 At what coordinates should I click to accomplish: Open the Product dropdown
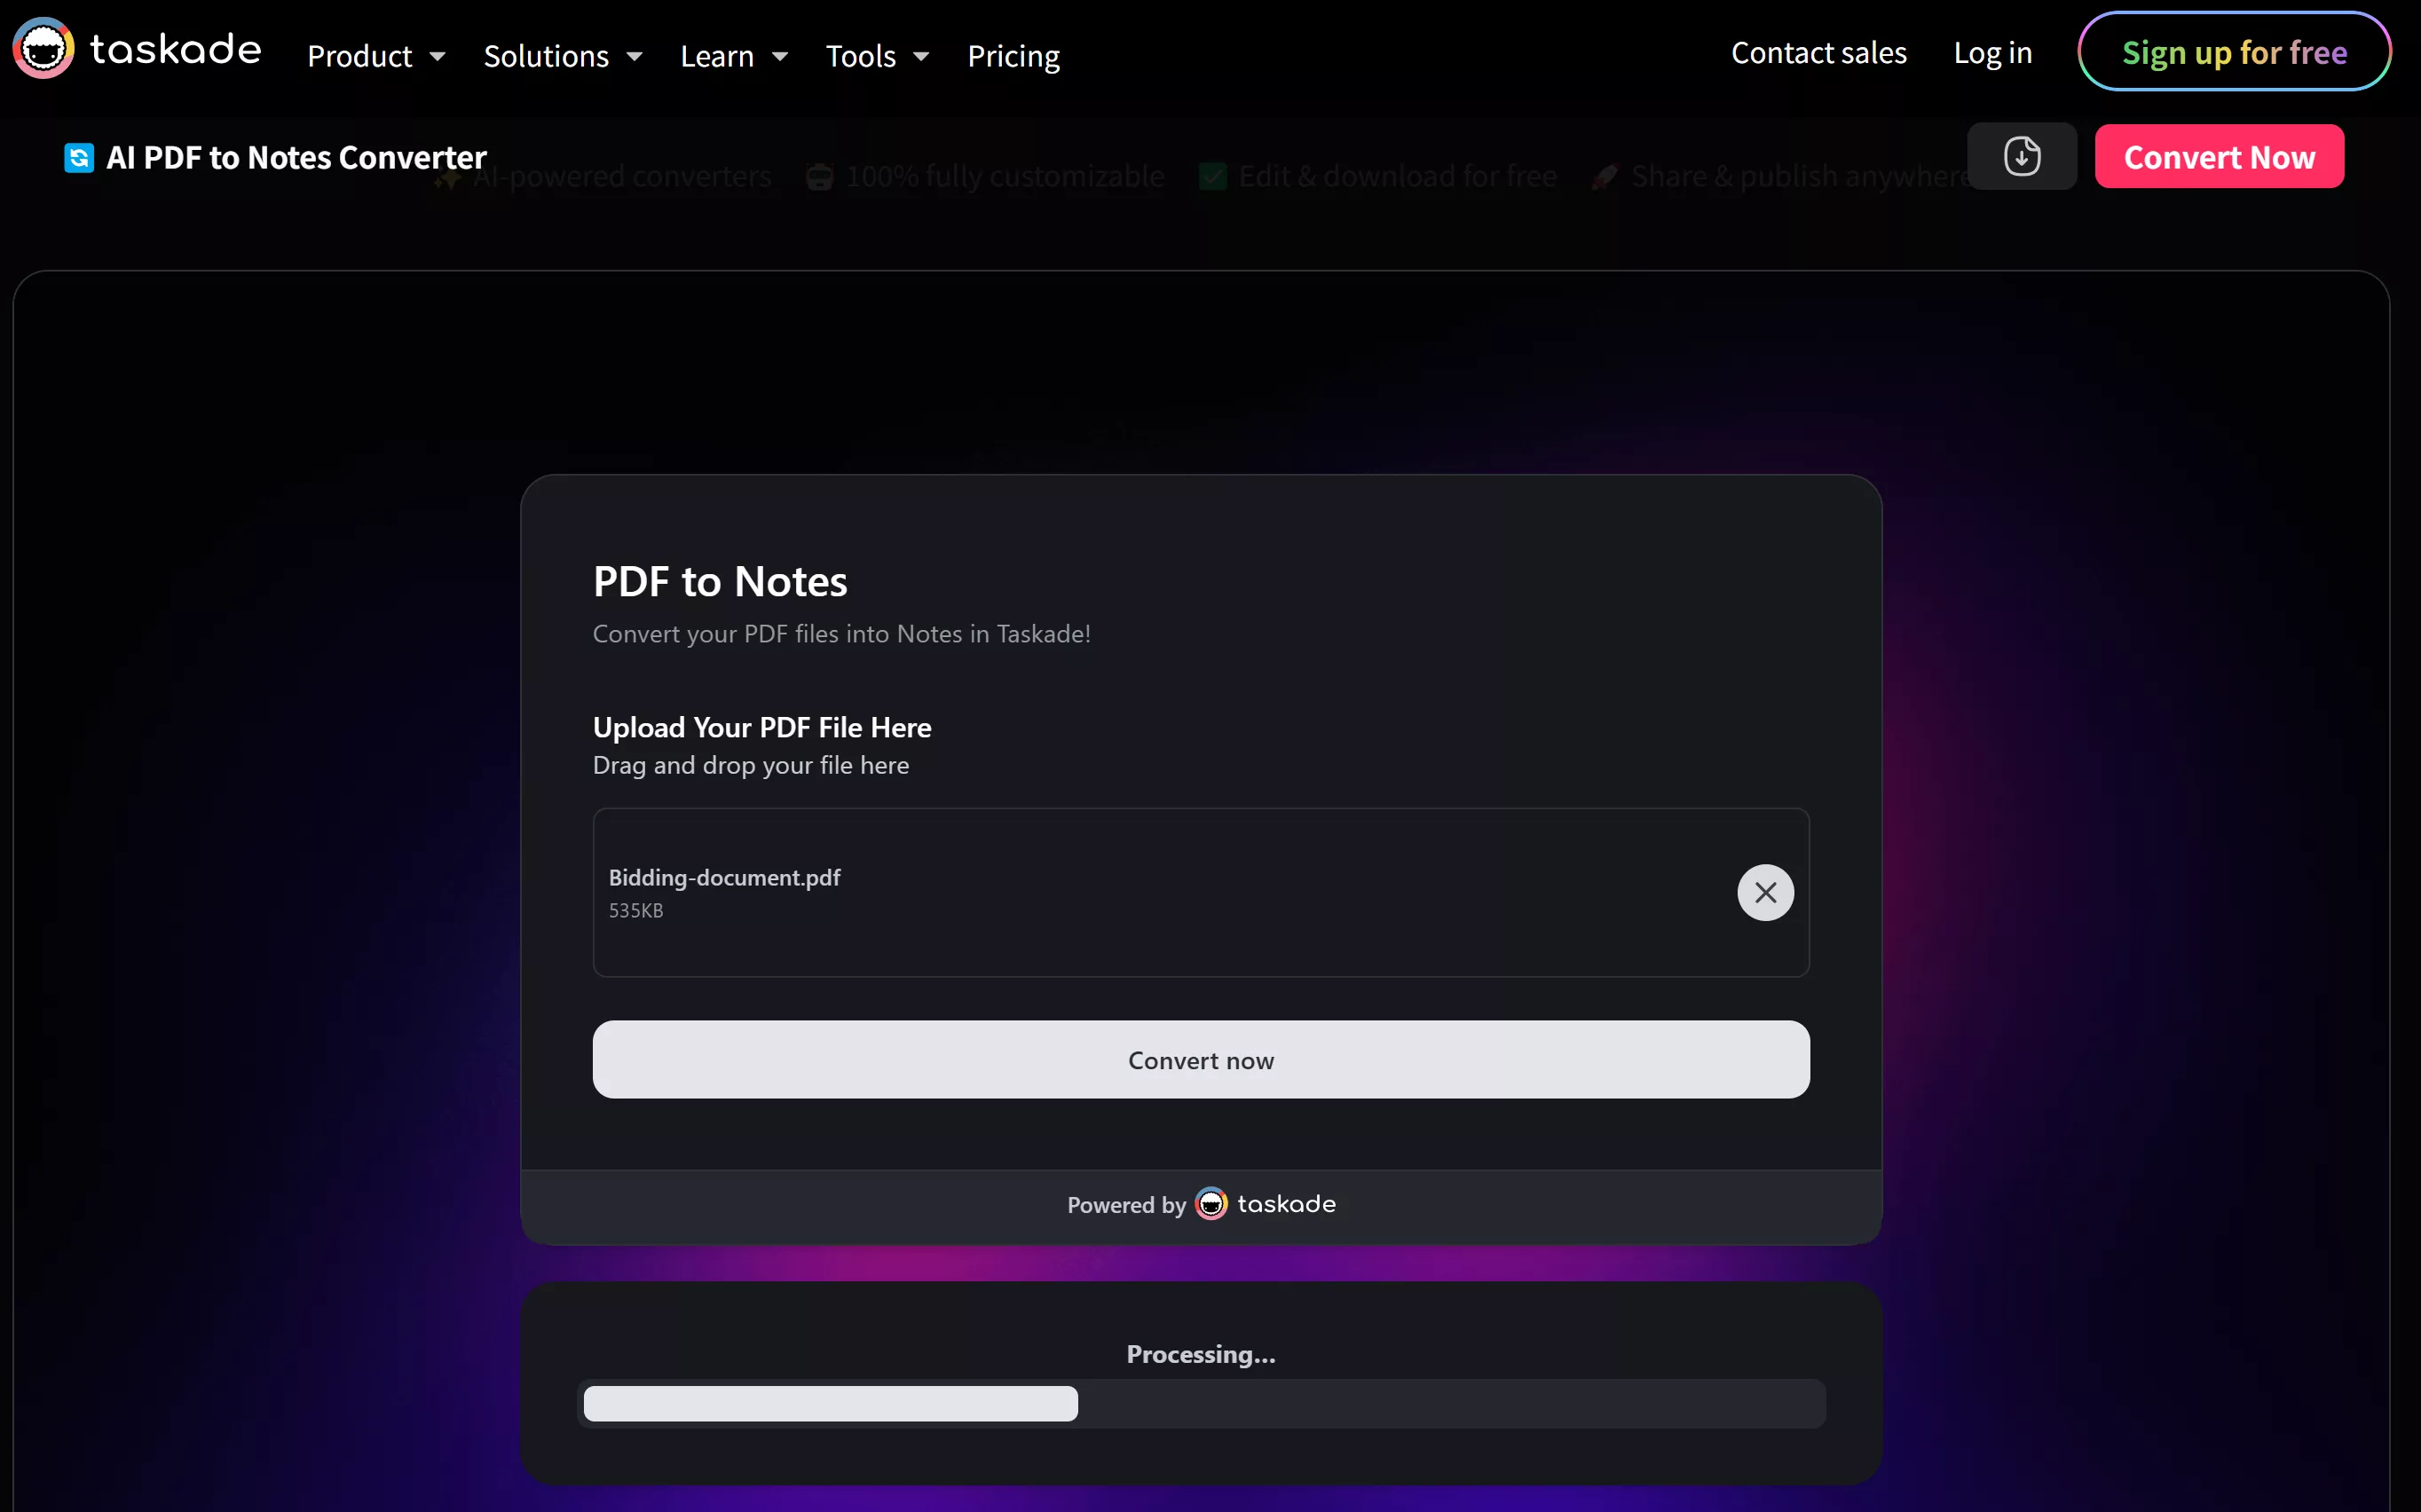376,56
